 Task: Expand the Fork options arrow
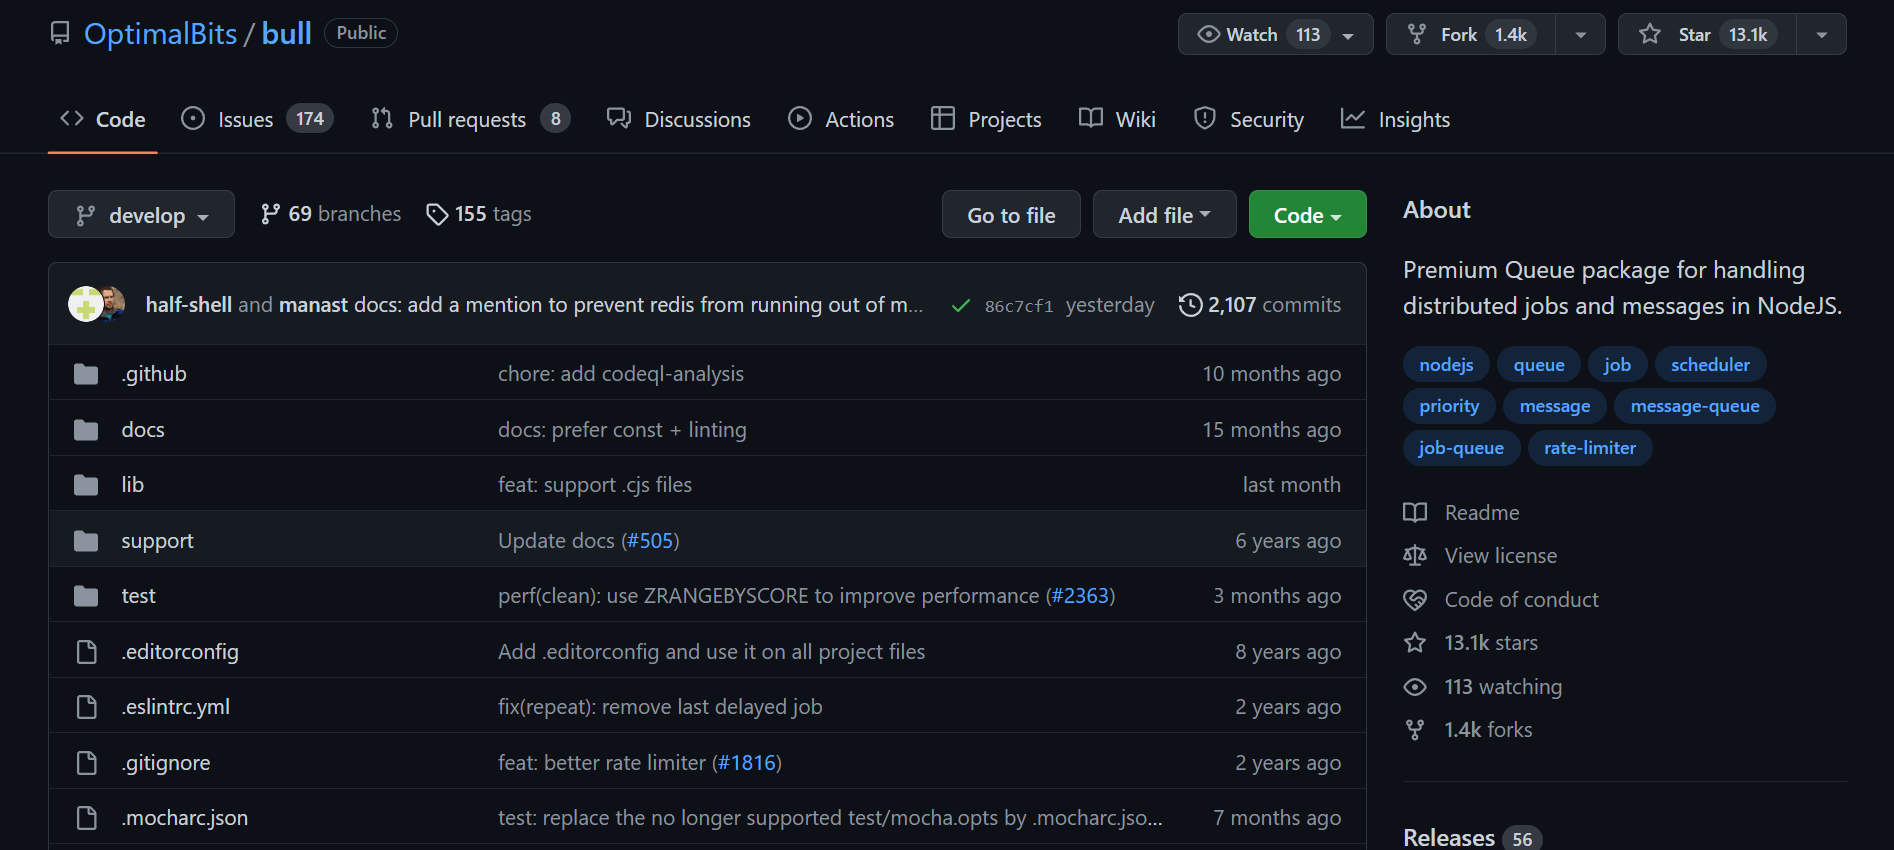click(x=1580, y=35)
